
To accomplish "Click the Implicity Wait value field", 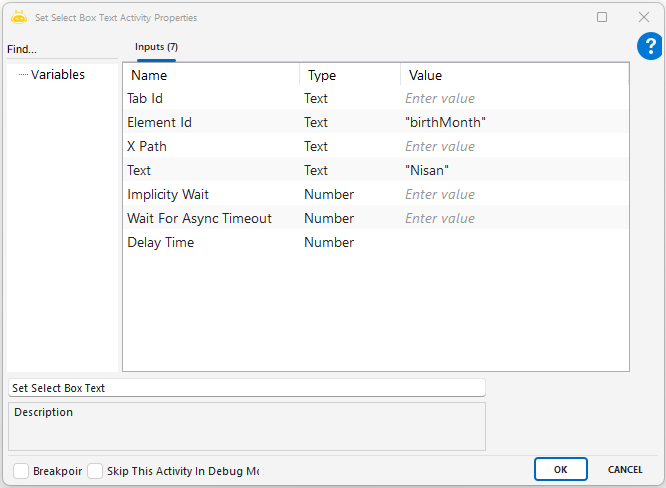I will pyautogui.click(x=514, y=194).
